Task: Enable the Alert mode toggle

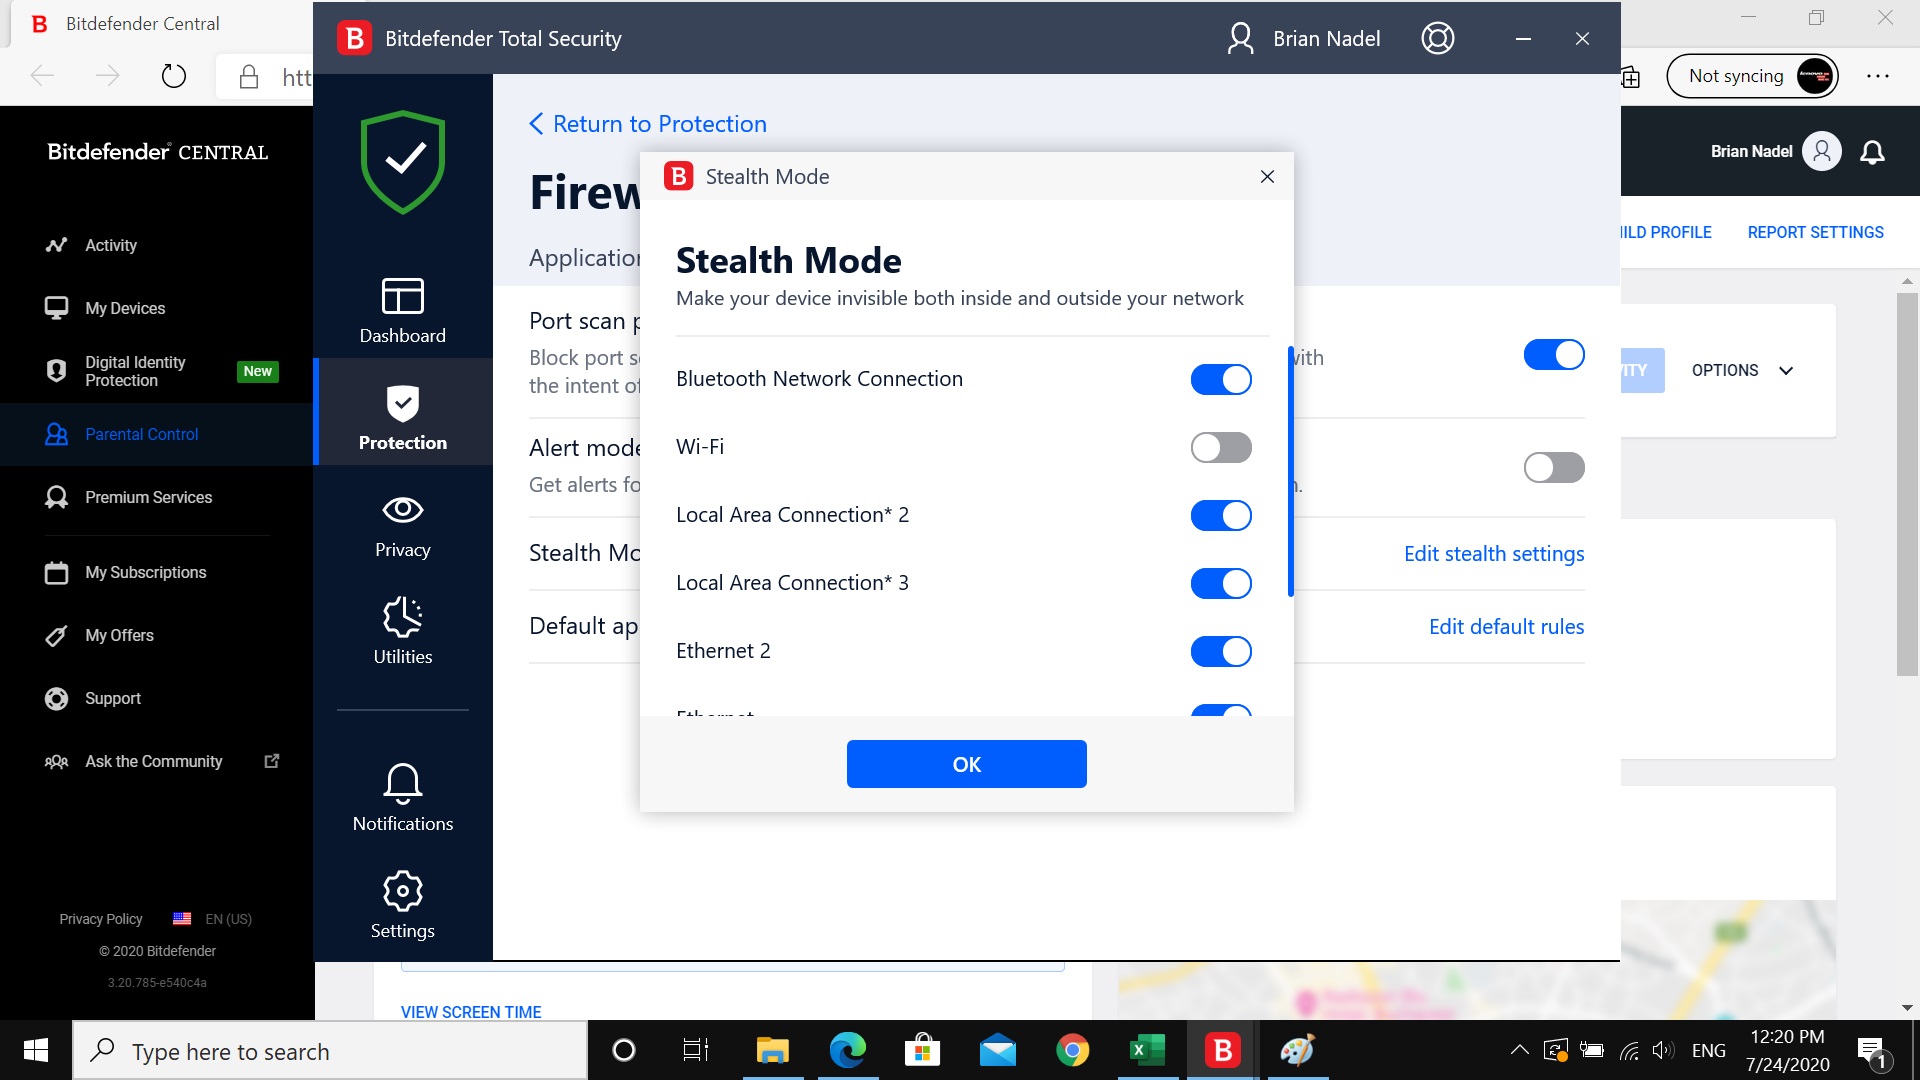Action: point(1554,467)
